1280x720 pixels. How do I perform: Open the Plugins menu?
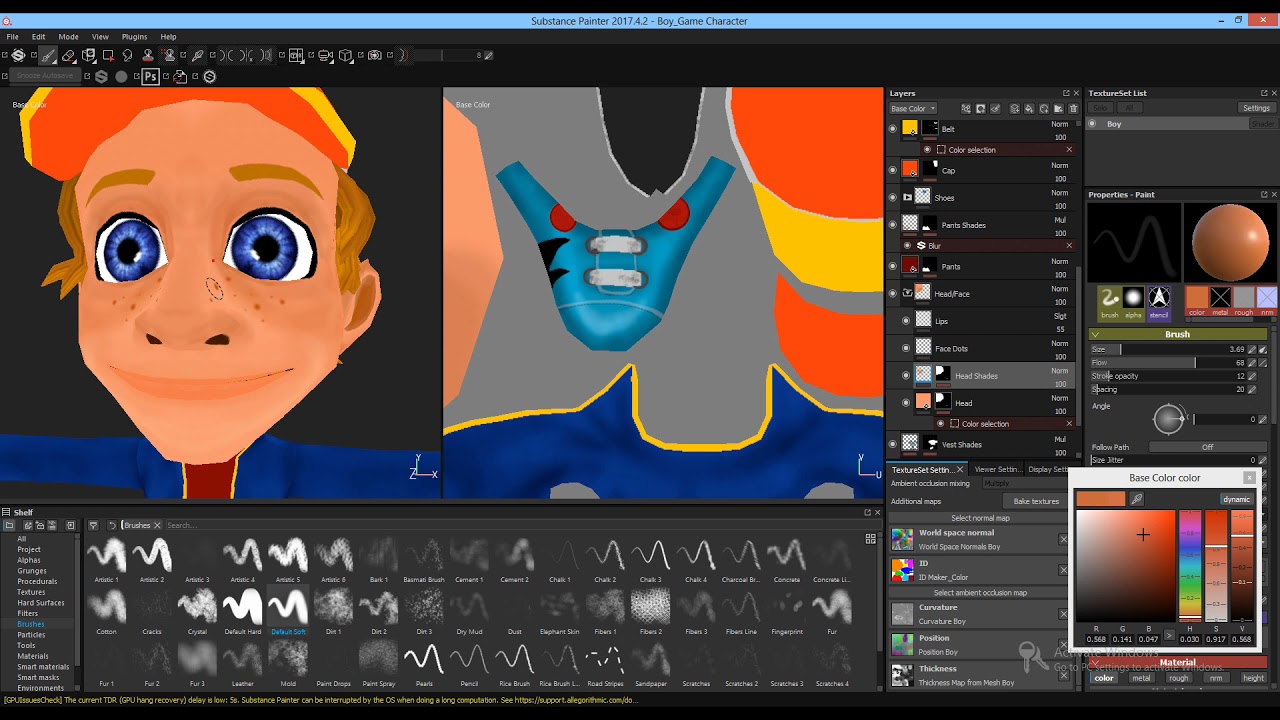pos(134,37)
